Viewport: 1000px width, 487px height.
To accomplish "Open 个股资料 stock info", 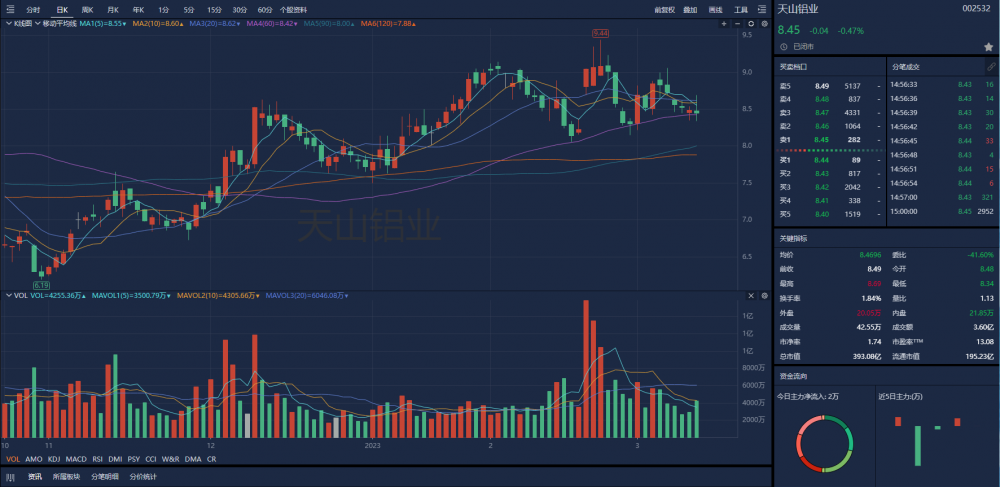I will (293, 9).
